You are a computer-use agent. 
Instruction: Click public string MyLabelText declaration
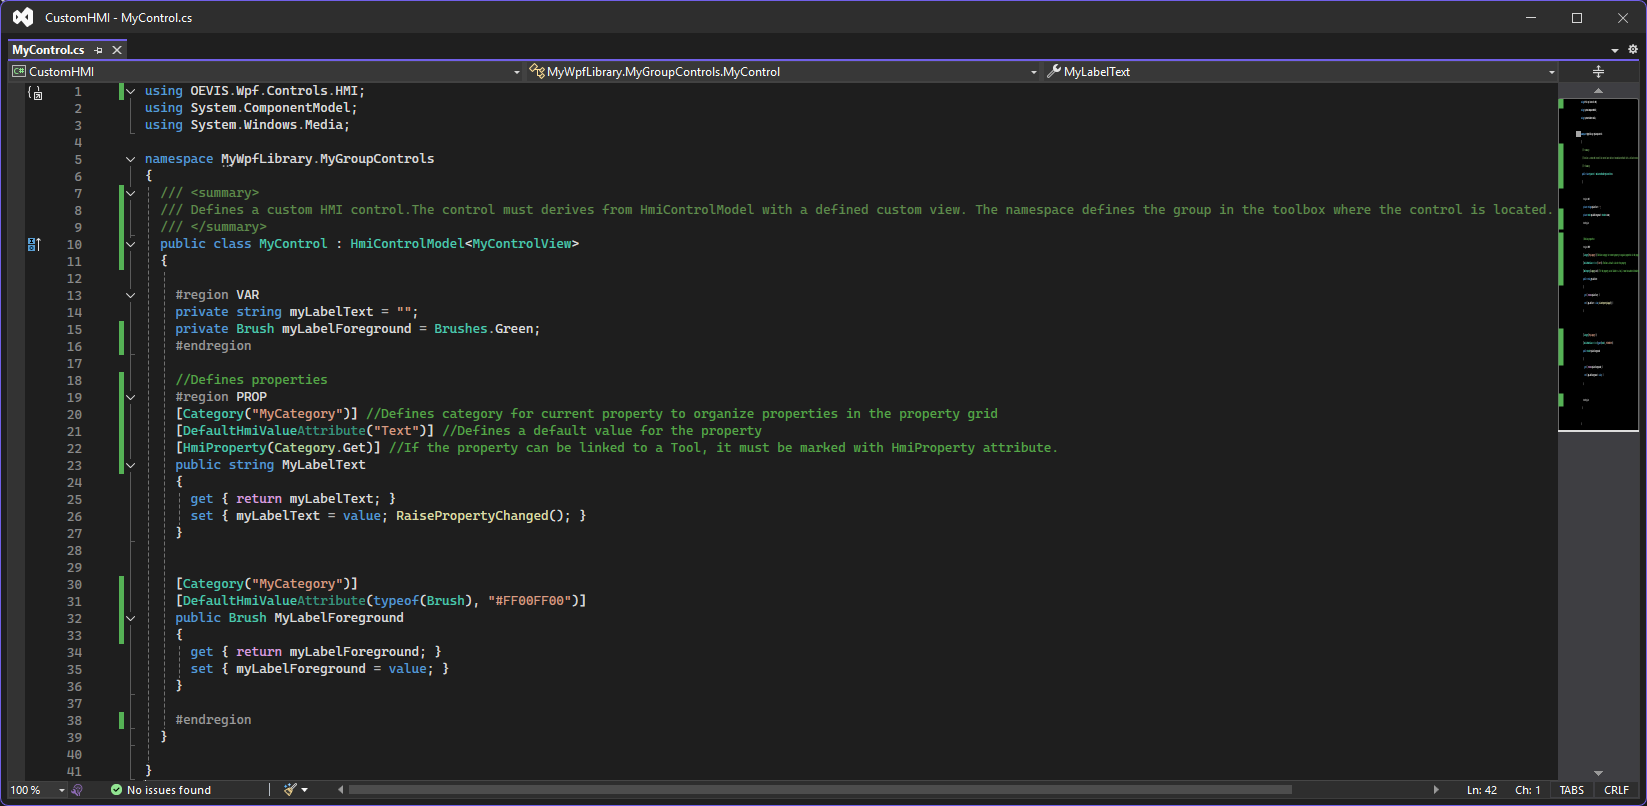[x=270, y=465]
